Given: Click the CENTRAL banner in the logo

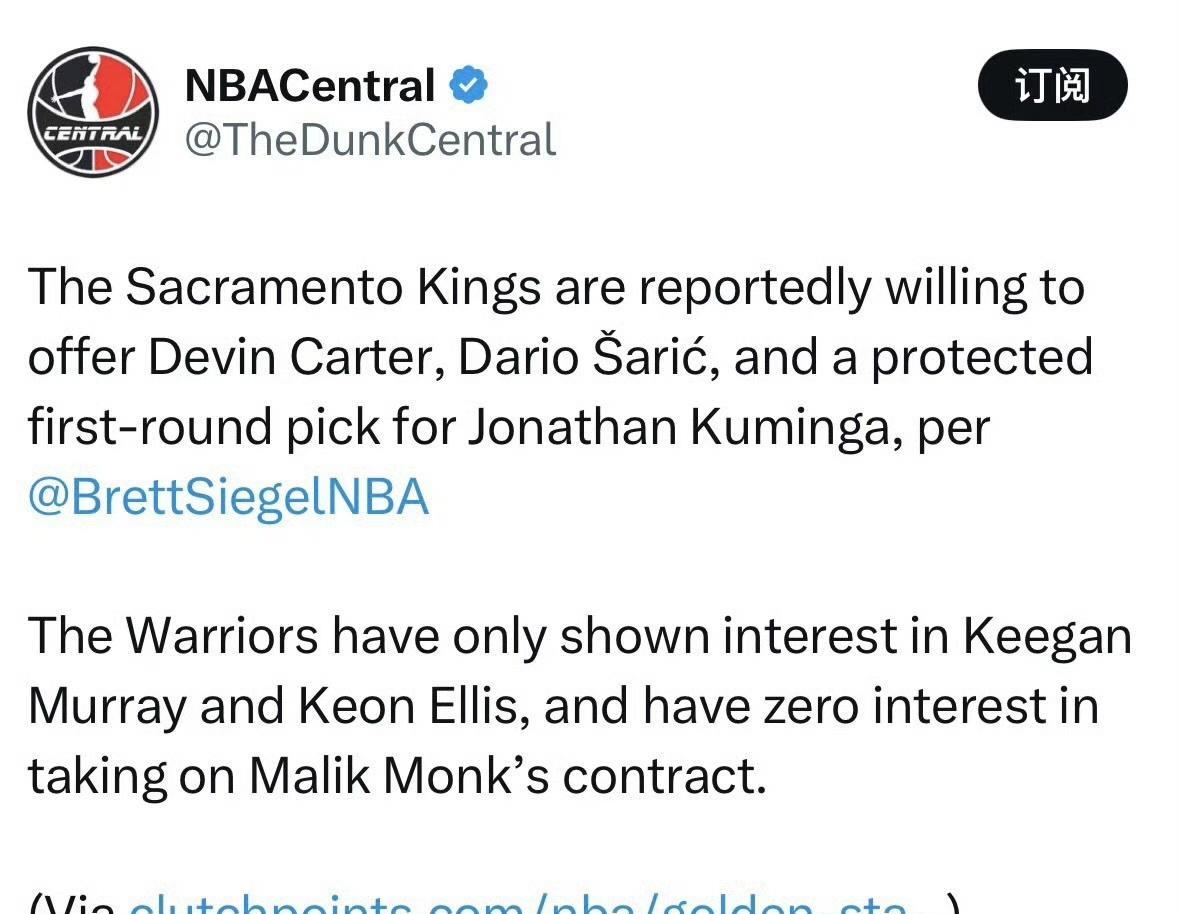Looking at the screenshot, I should click(x=92, y=132).
